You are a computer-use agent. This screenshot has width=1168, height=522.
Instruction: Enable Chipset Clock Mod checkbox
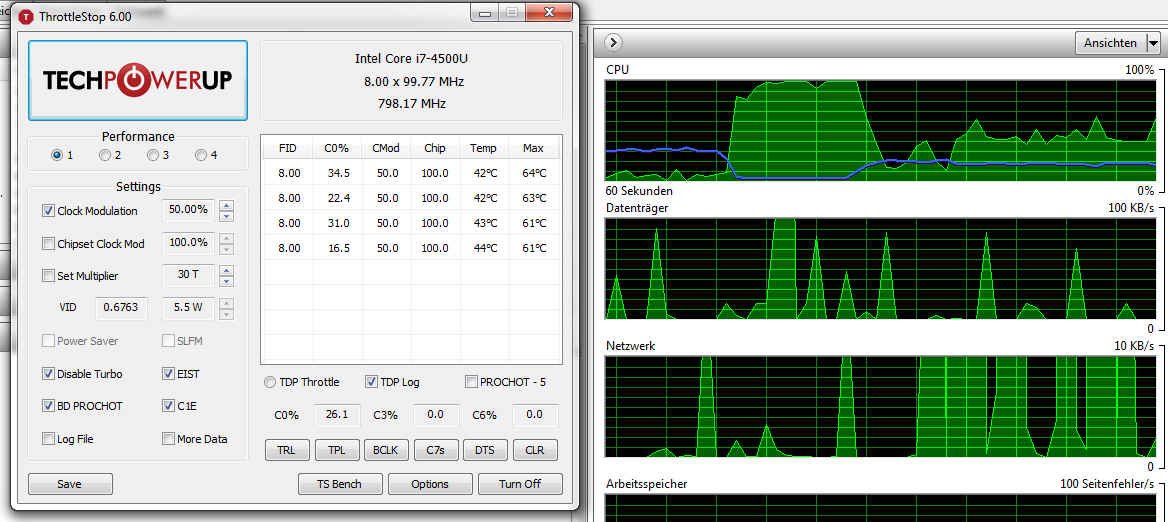click(48, 244)
